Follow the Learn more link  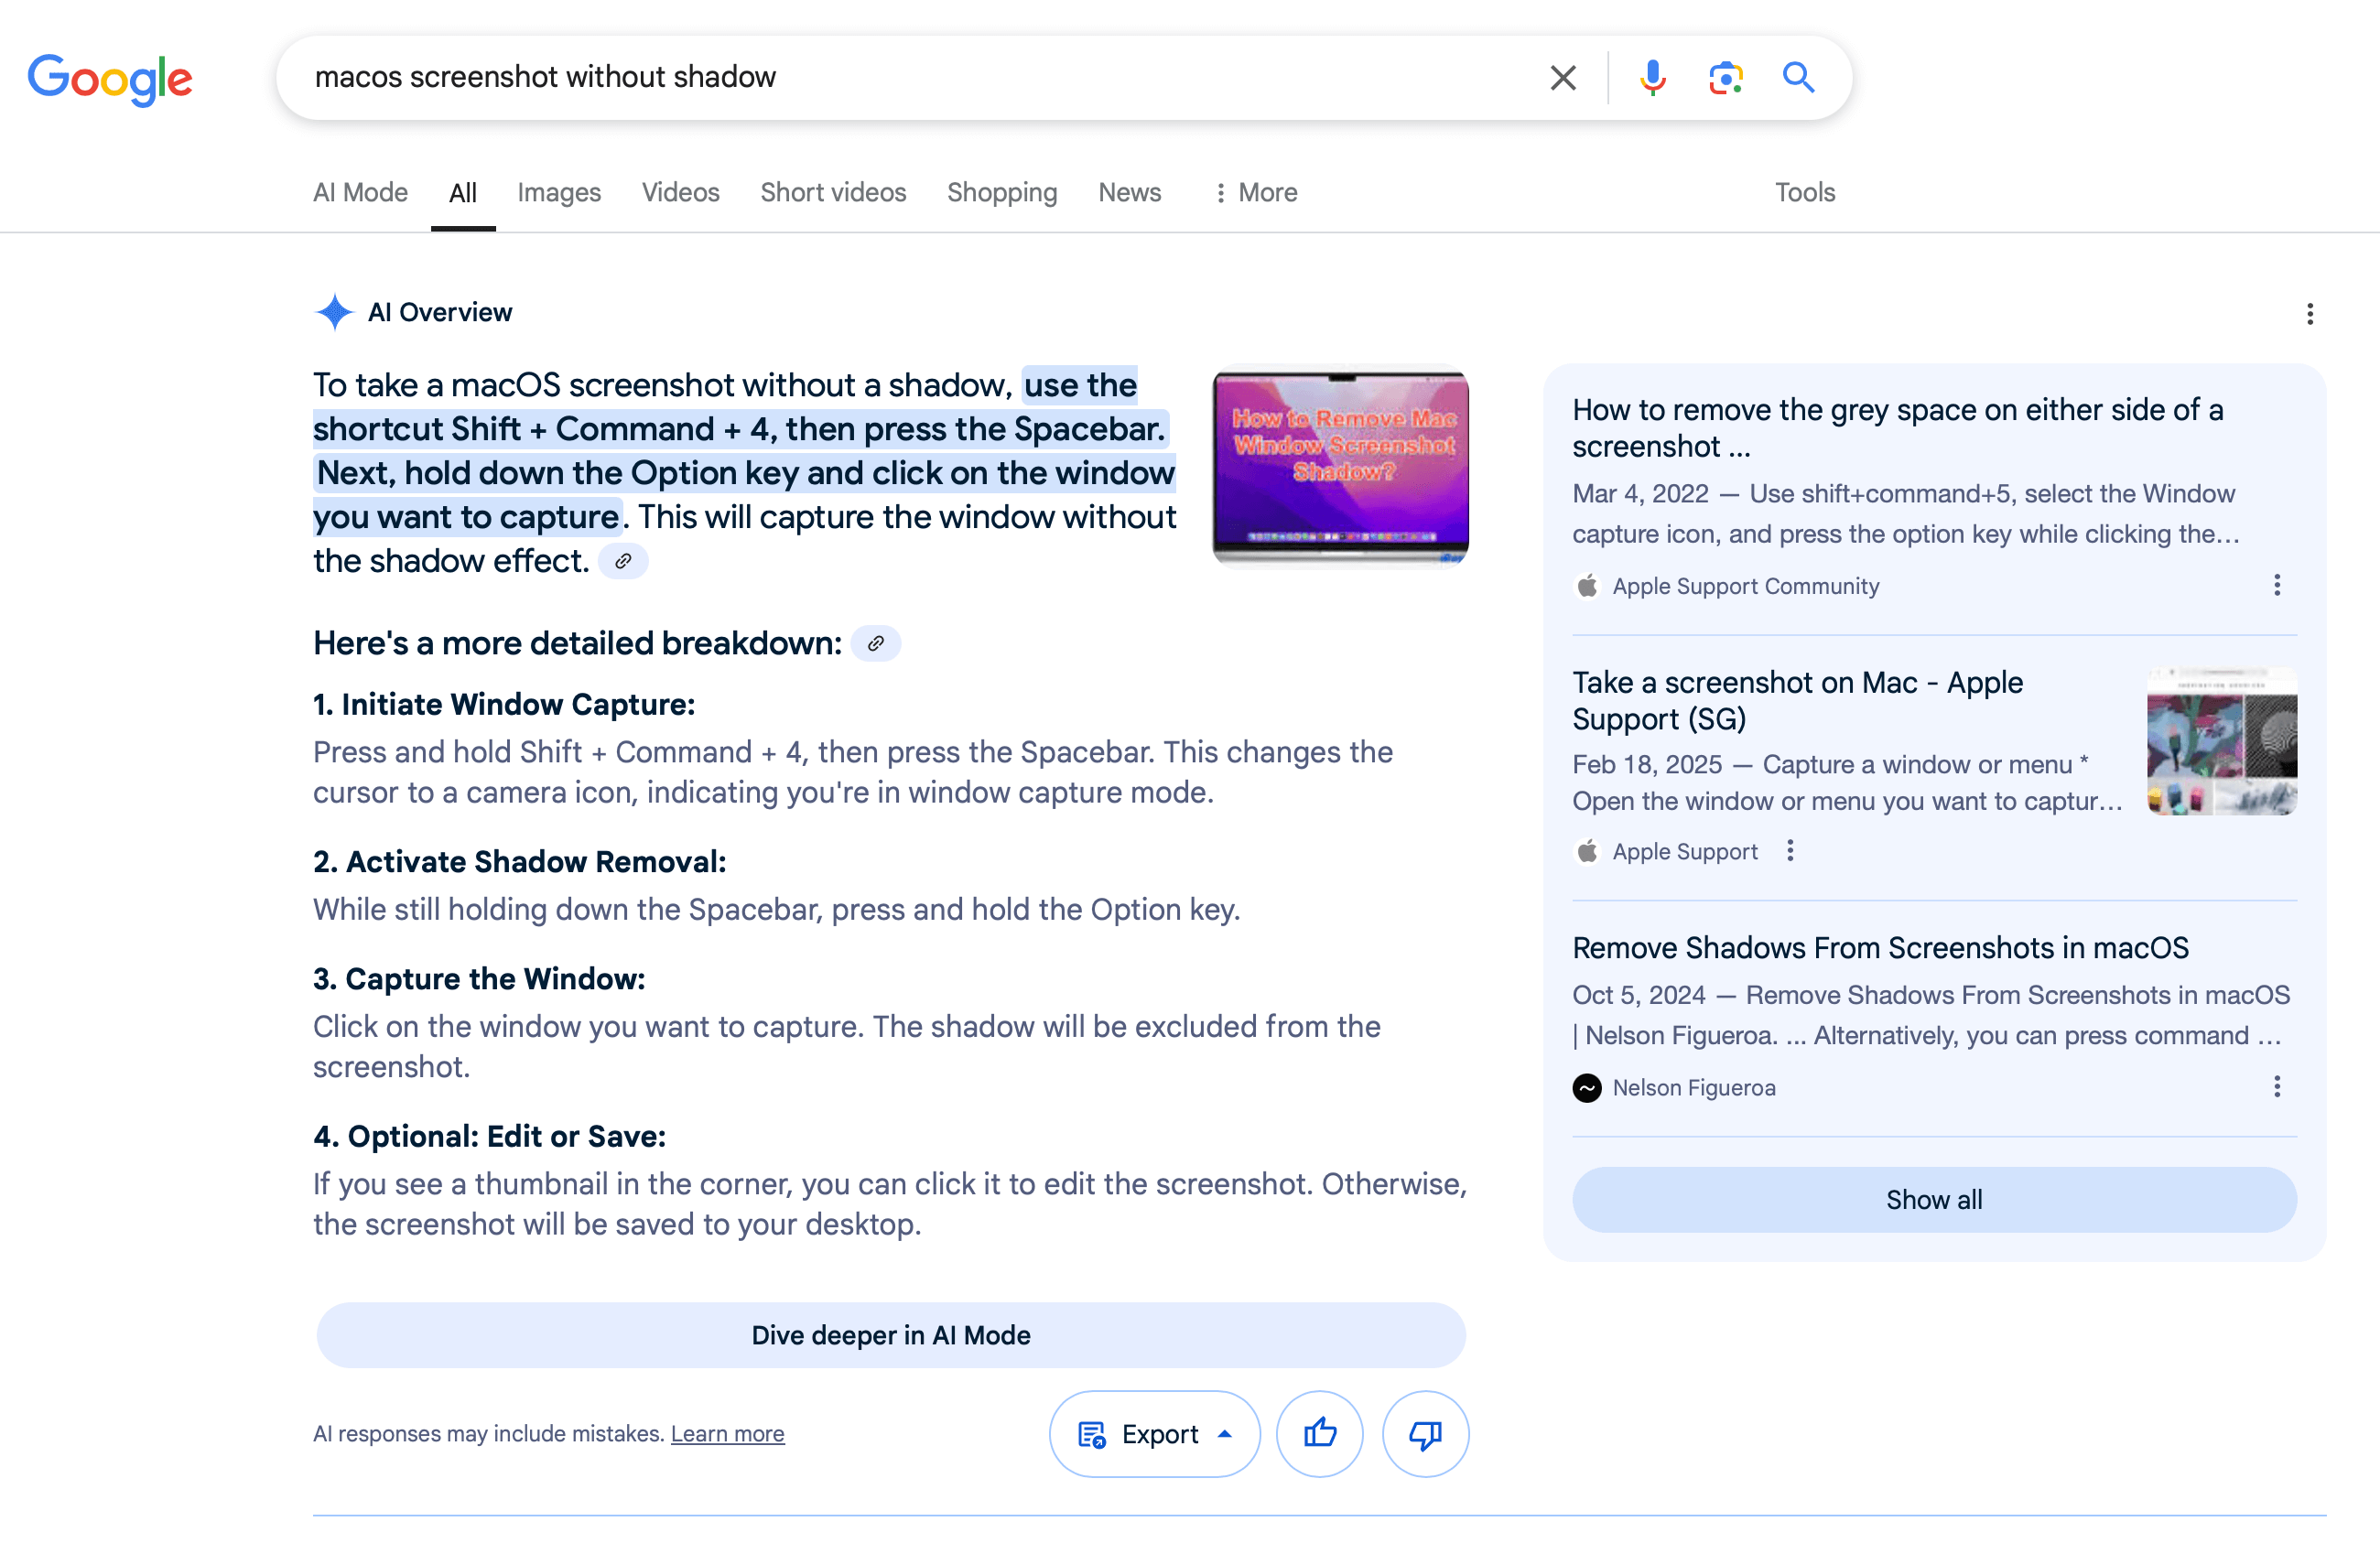point(727,1434)
